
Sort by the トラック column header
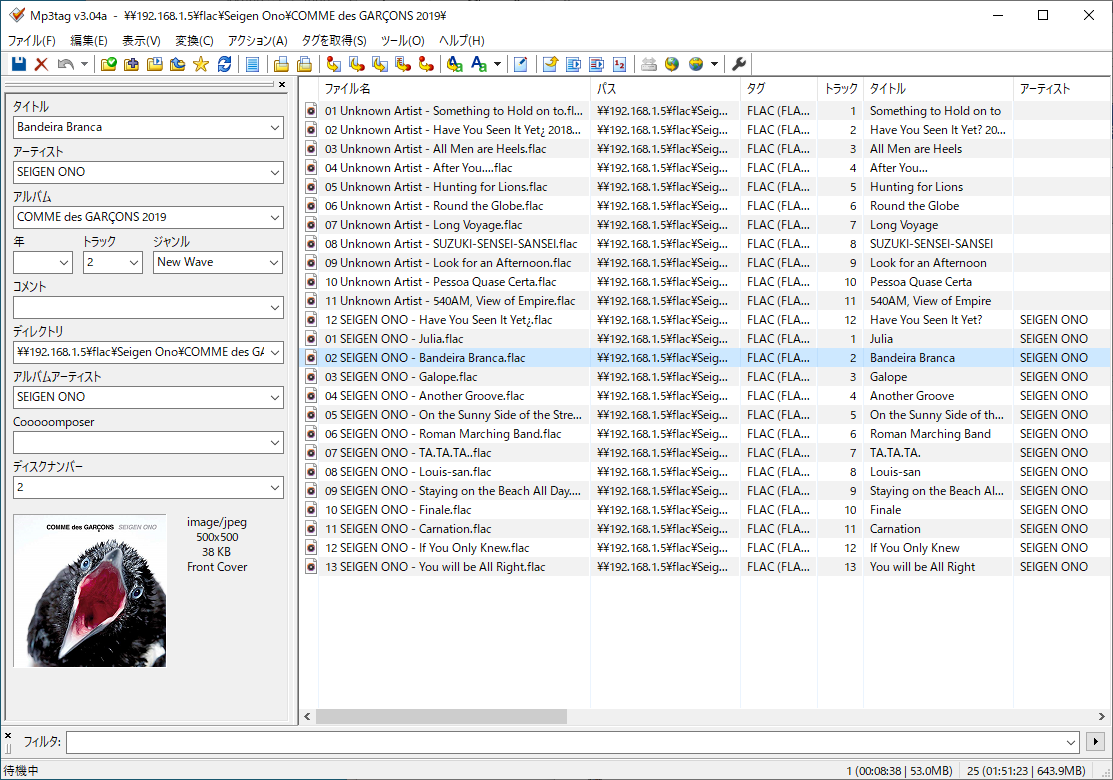click(x=840, y=89)
